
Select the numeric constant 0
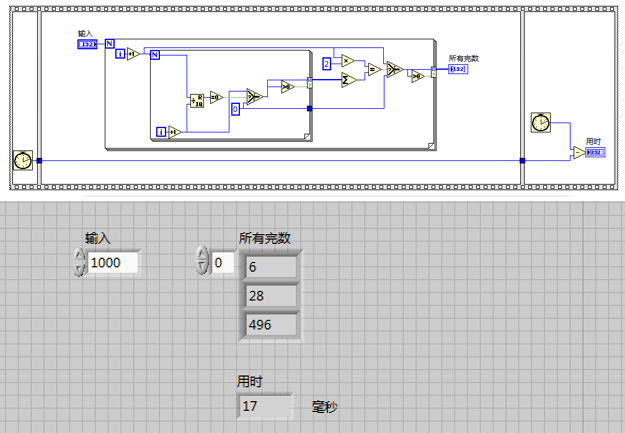point(236,109)
